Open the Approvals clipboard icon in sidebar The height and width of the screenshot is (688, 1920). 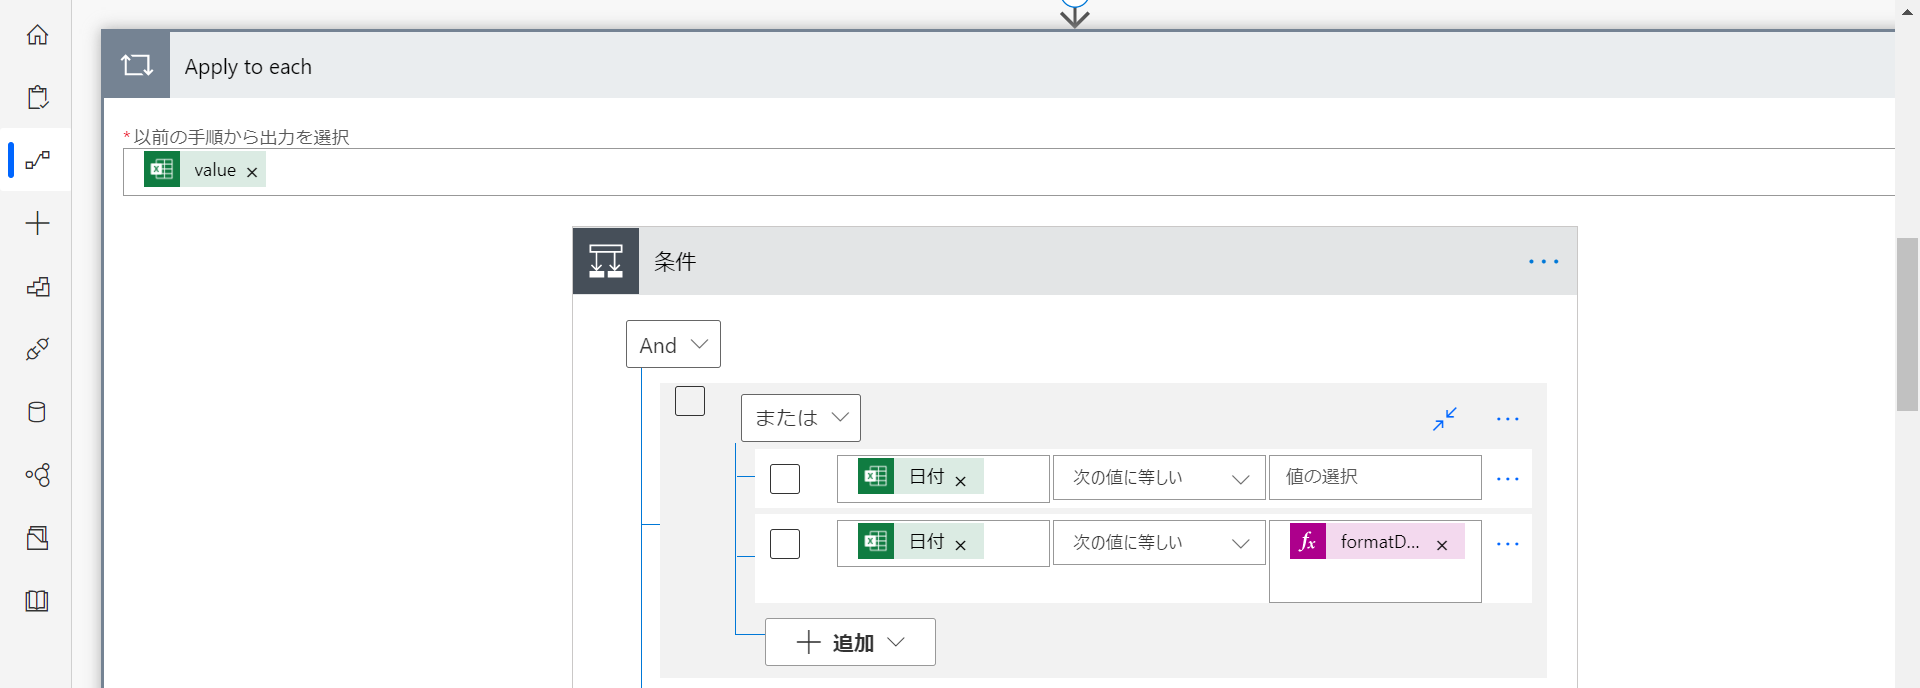tap(37, 97)
